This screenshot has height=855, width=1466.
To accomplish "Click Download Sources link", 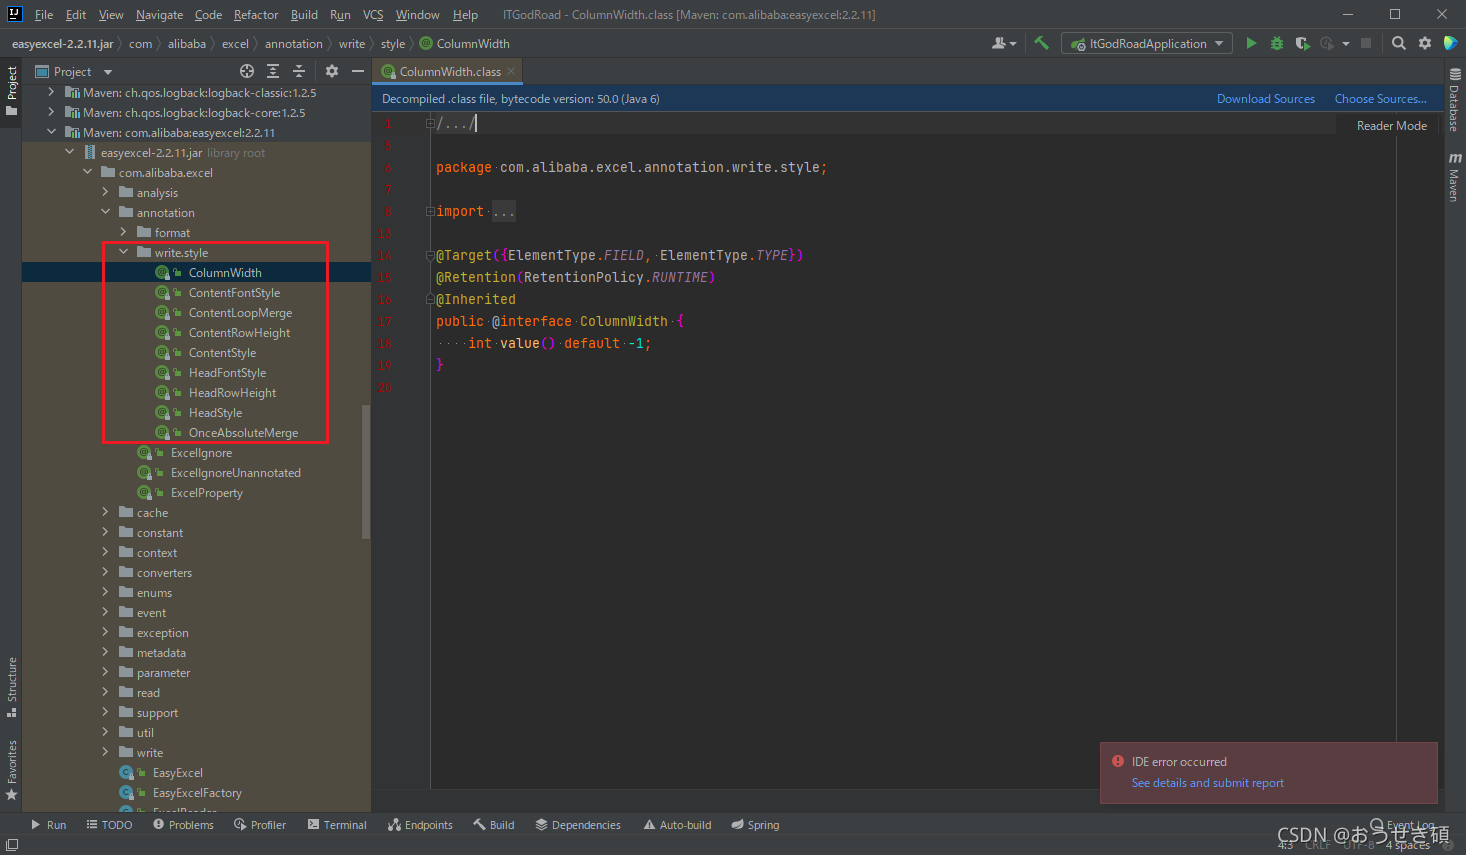I will (x=1265, y=98).
